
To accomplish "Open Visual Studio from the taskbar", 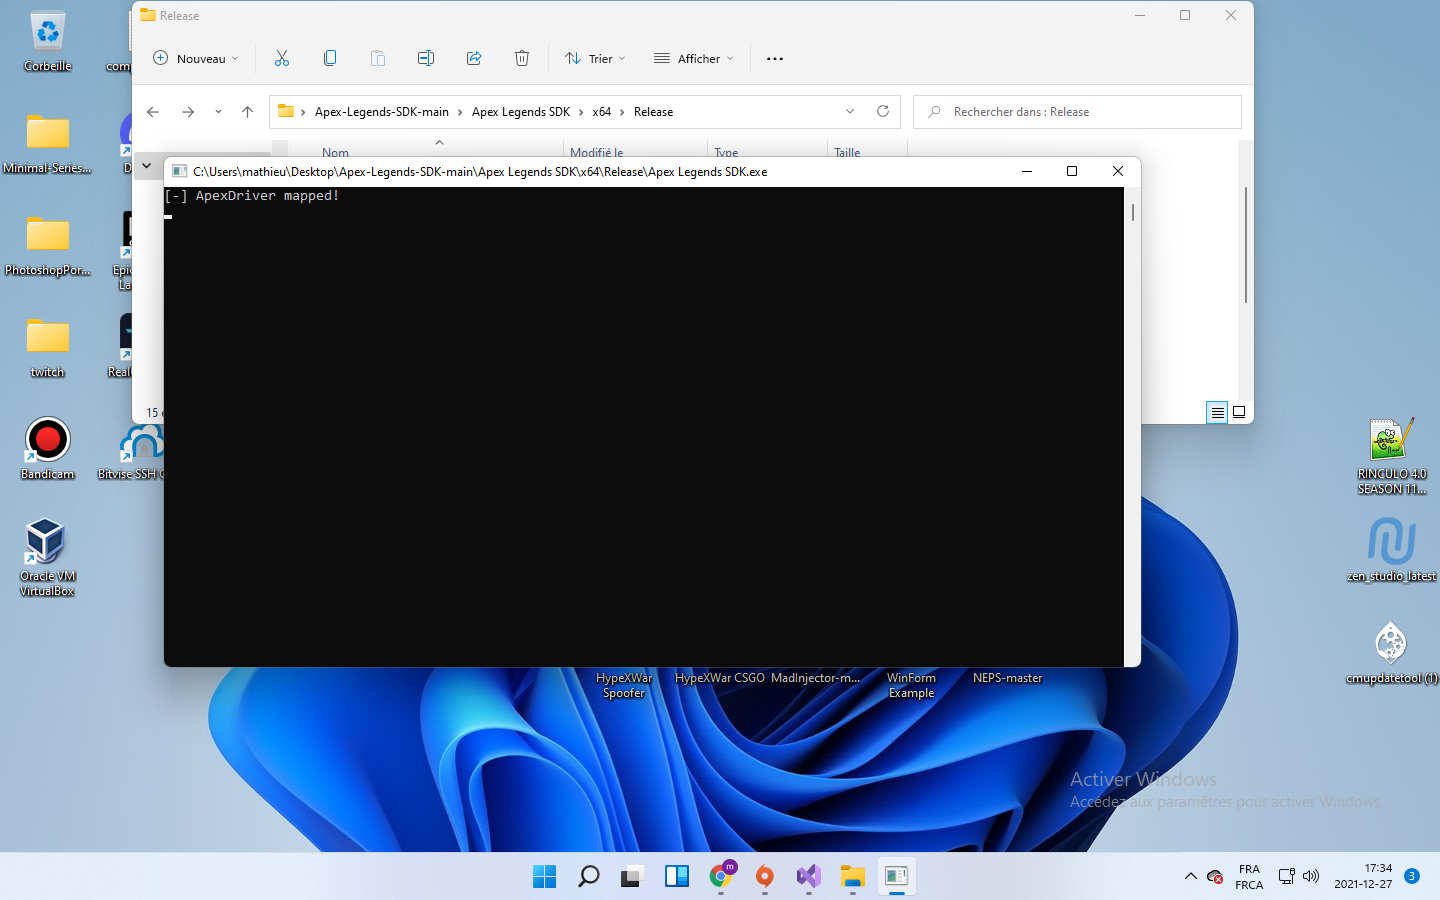I will point(808,877).
